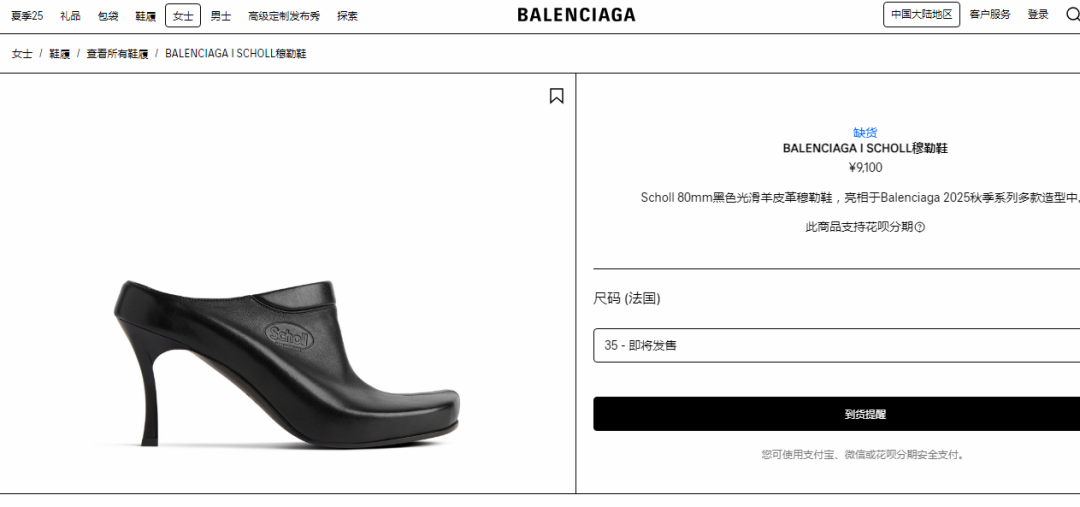The image size is (1080, 507).
Task: Change region via 中国大陆地区 button
Action: 922,14
